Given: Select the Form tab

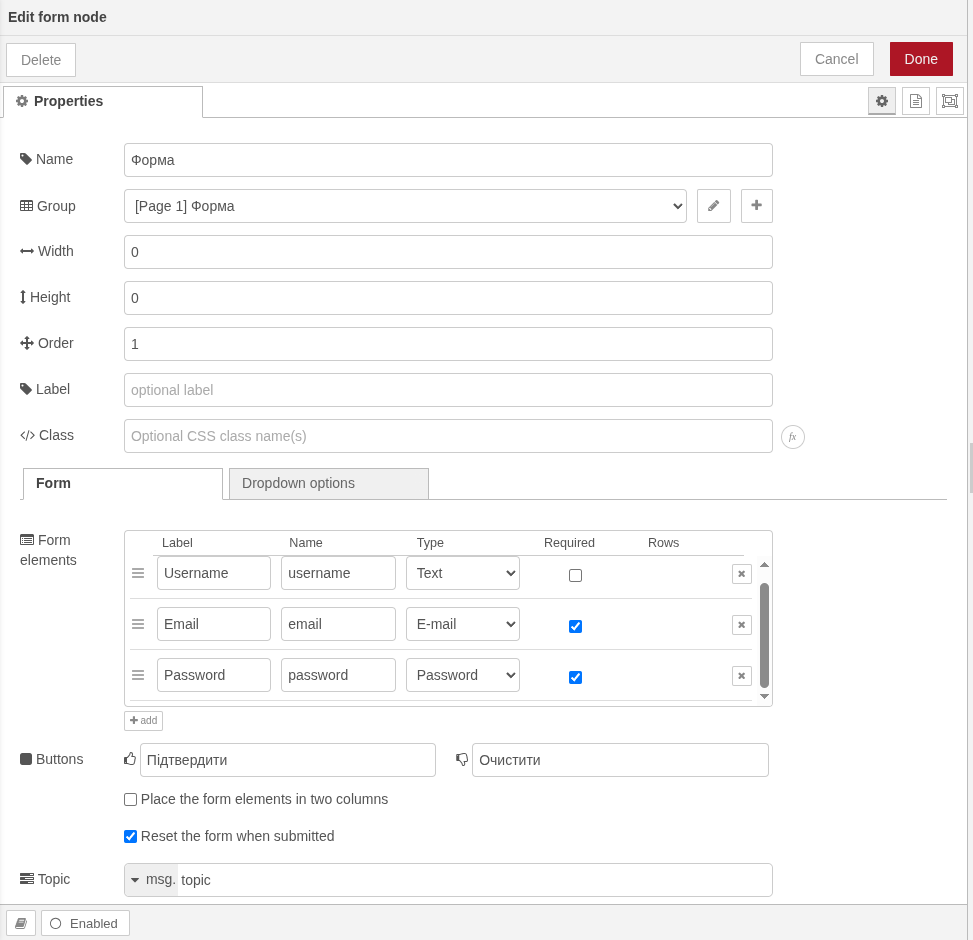Looking at the screenshot, I should (x=122, y=484).
